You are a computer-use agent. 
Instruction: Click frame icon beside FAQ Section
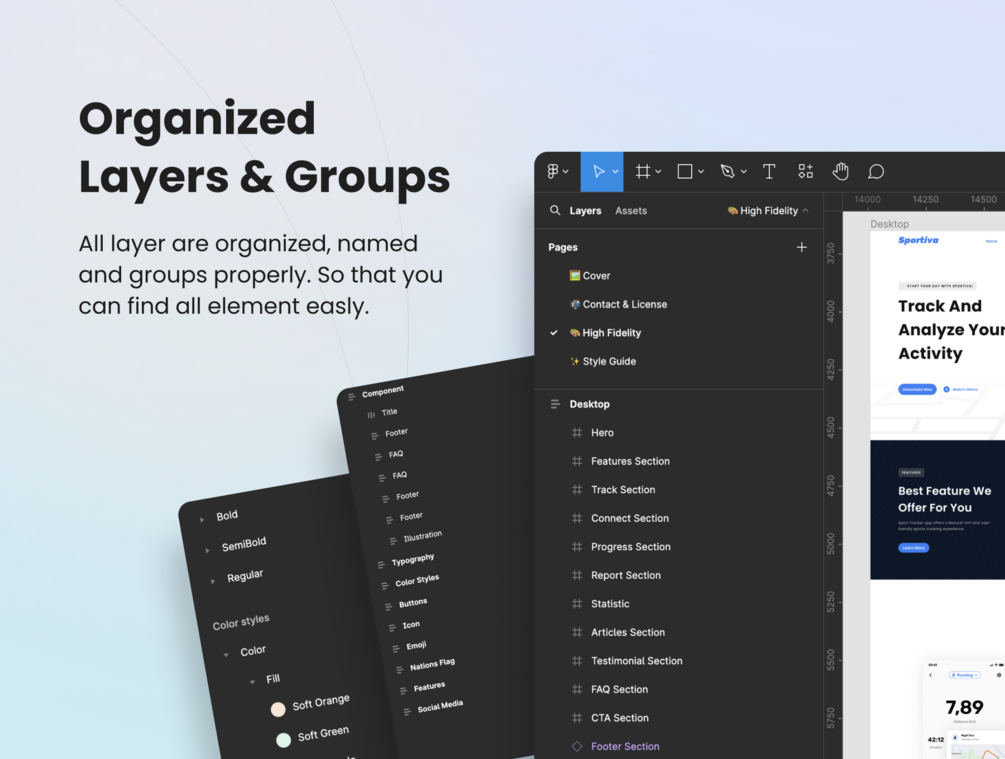pos(577,689)
